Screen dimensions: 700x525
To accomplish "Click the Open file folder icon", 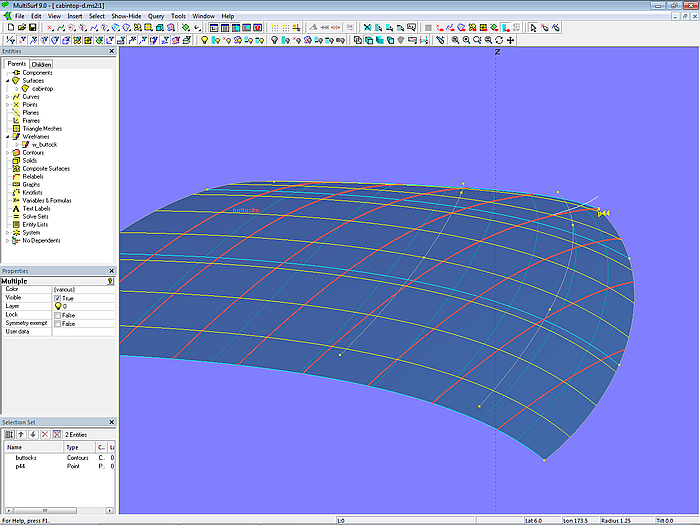I will [20, 28].
